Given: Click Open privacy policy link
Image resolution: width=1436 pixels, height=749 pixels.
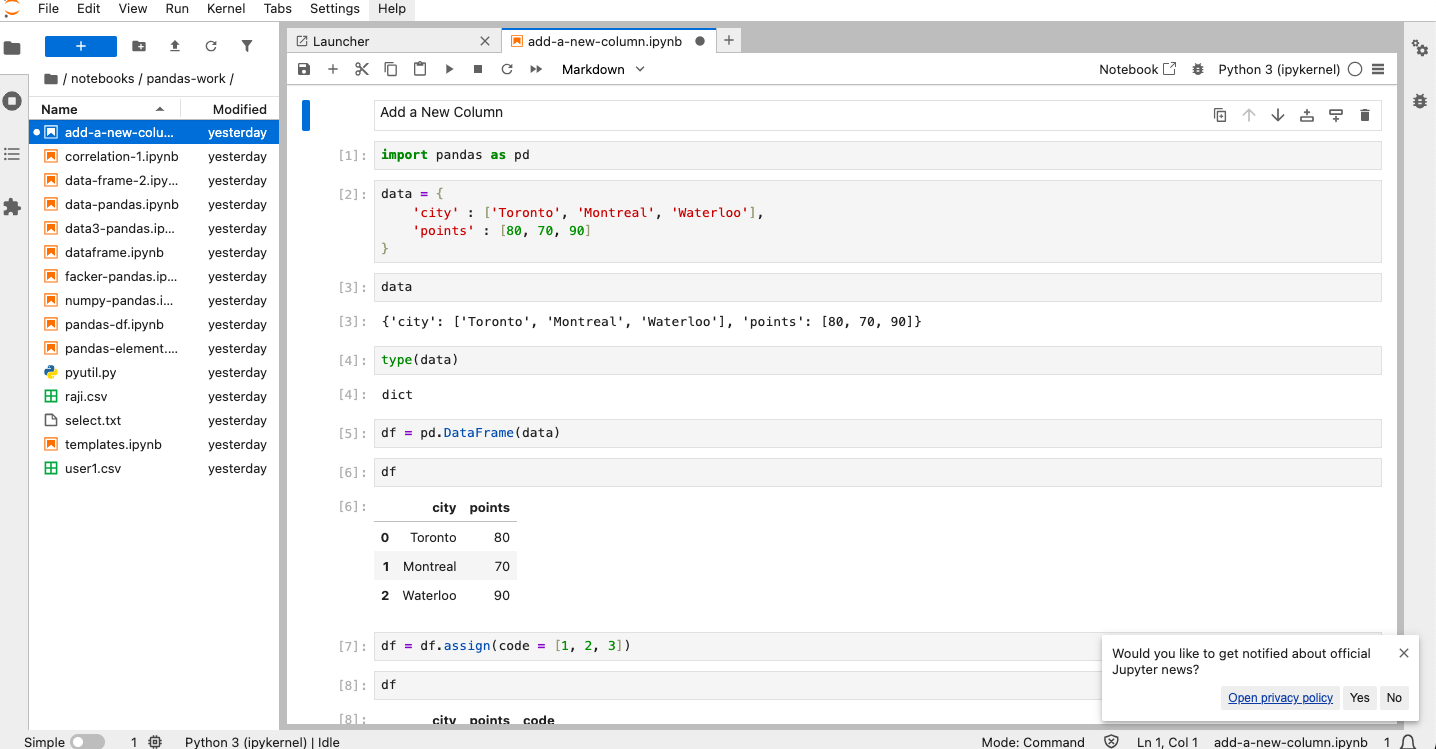Looking at the screenshot, I should point(1280,698).
